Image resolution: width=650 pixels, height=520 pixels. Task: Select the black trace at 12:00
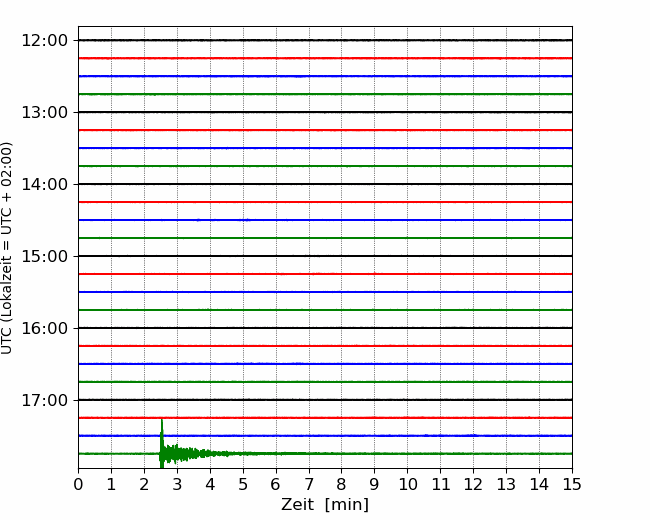(325, 40)
